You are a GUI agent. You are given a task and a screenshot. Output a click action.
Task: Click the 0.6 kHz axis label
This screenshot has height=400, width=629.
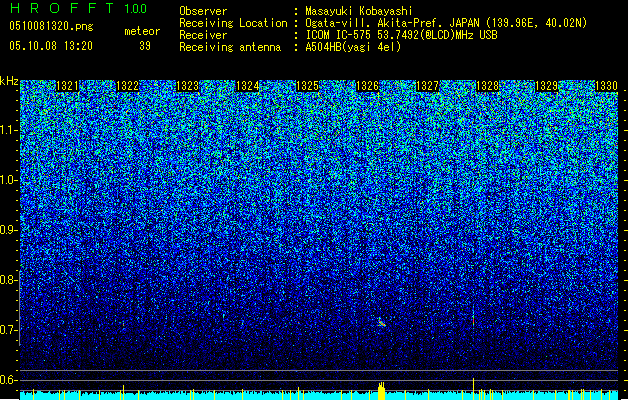9,380
